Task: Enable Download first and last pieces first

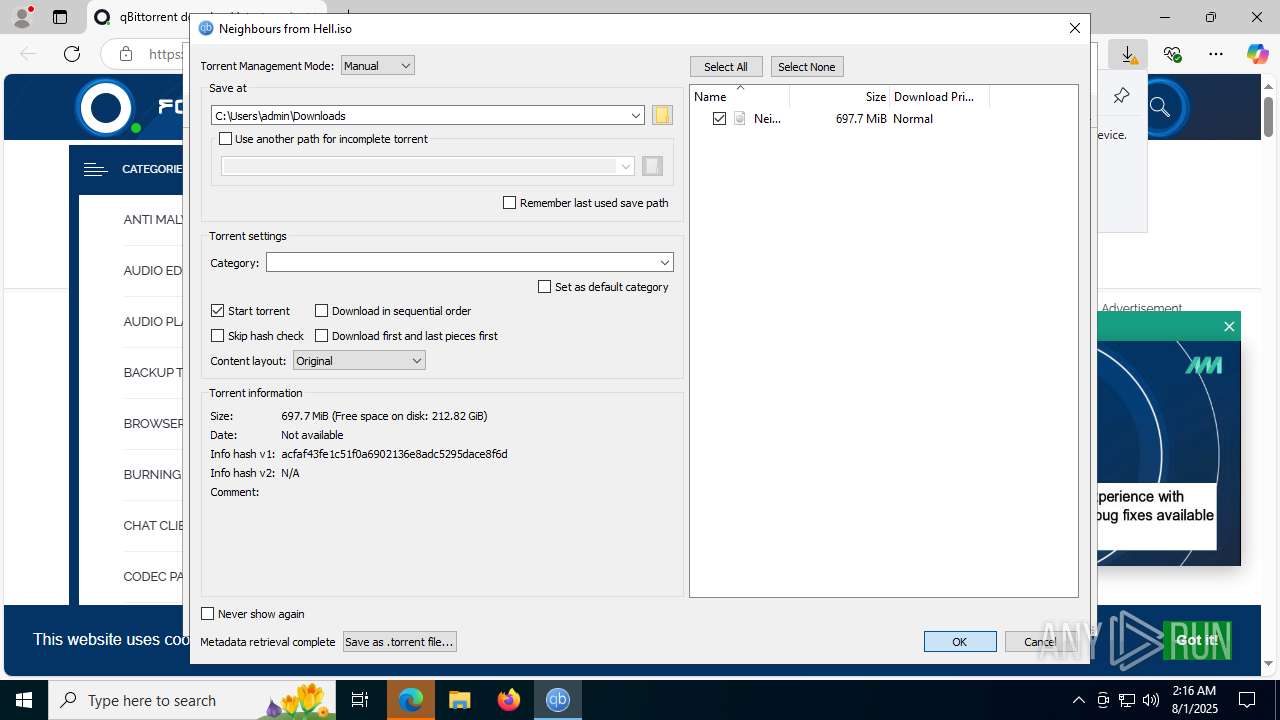Action: tap(321, 336)
